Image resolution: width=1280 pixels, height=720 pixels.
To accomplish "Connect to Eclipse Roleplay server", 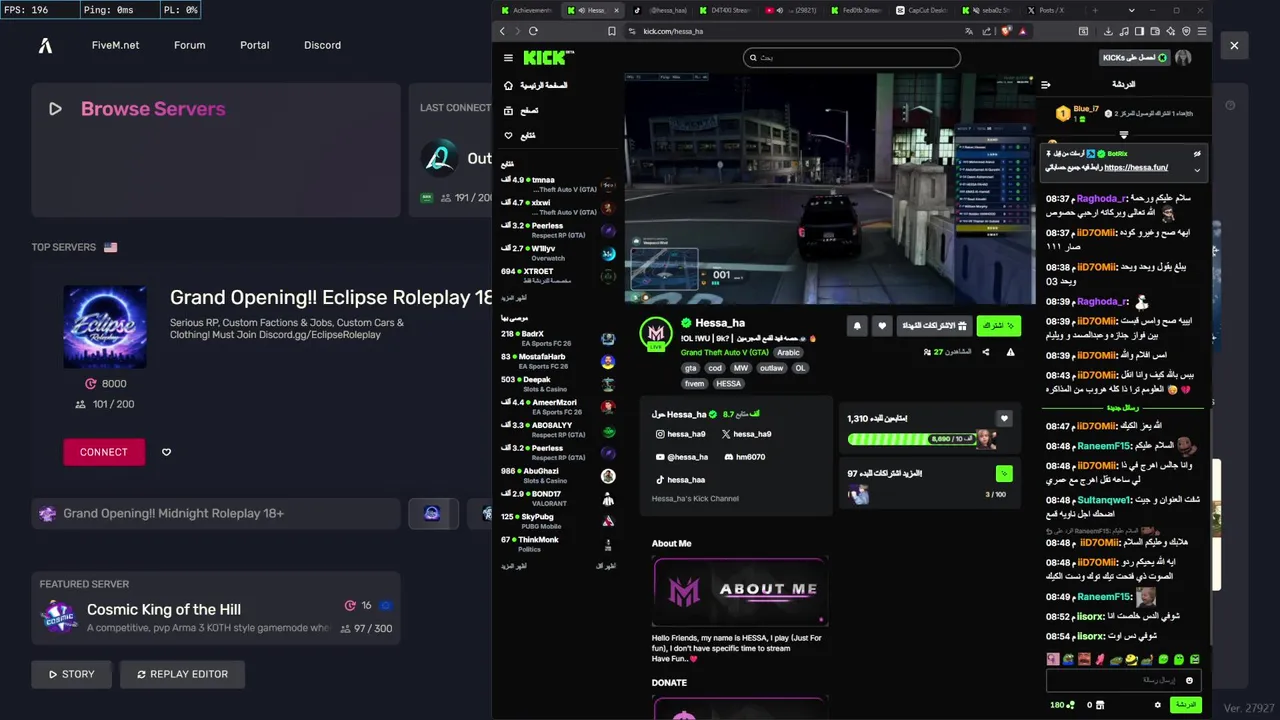I will pyautogui.click(x=104, y=452).
